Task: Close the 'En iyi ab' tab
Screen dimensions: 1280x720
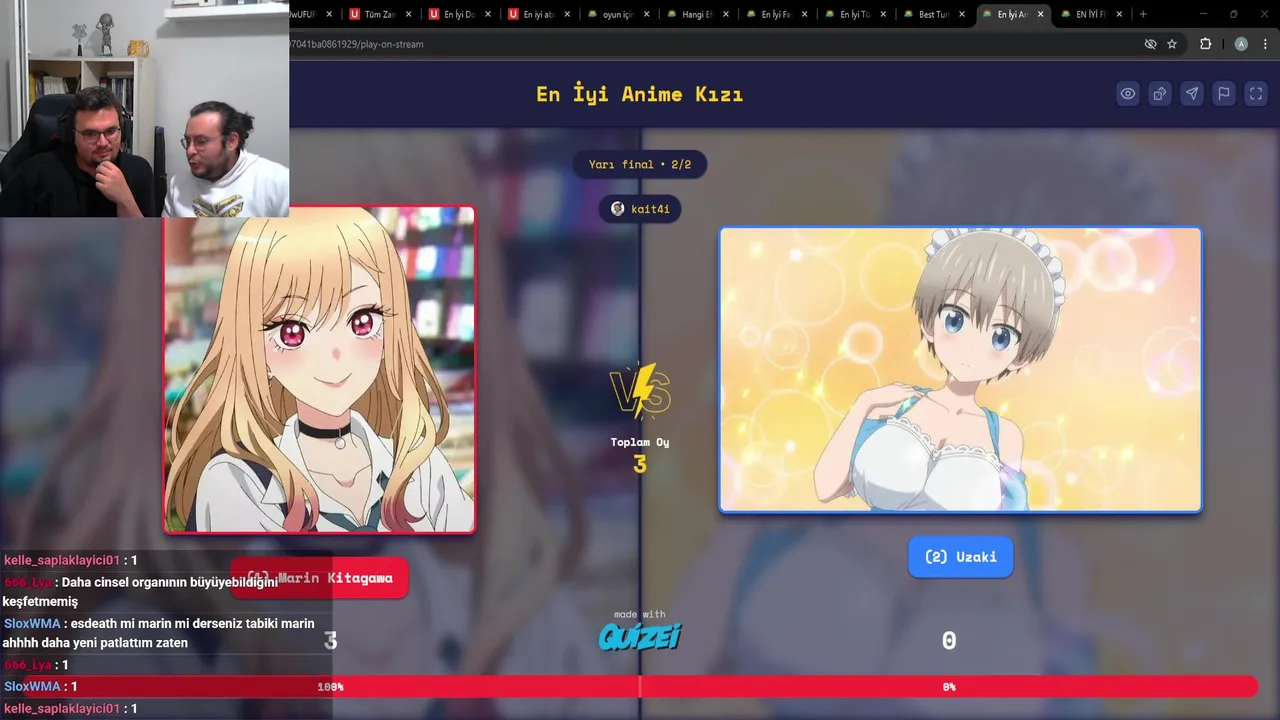Action: click(x=567, y=14)
